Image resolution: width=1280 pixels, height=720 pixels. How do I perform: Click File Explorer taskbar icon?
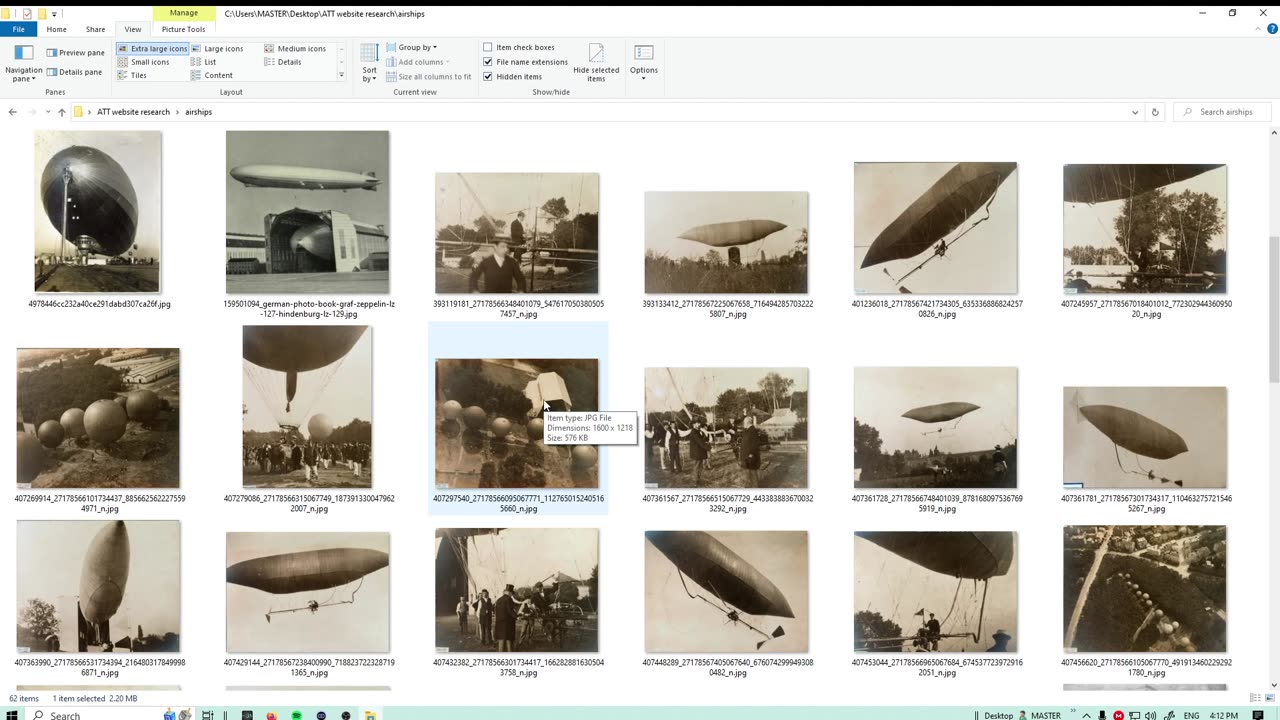tap(370, 715)
